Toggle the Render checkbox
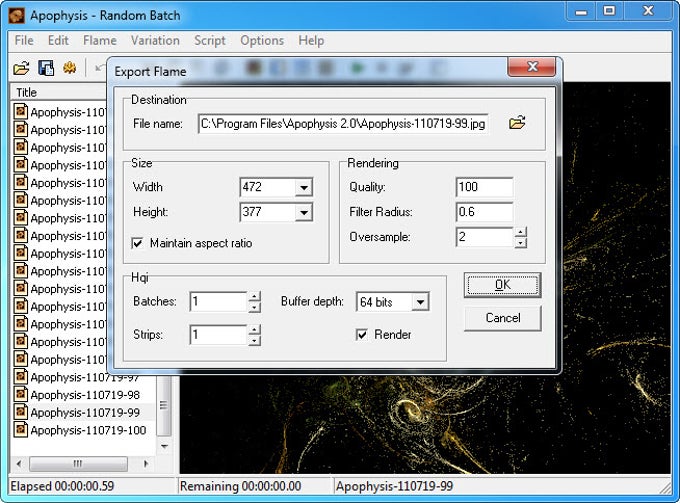Image resolution: width=680 pixels, height=503 pixels. click(x=361, y=334)
